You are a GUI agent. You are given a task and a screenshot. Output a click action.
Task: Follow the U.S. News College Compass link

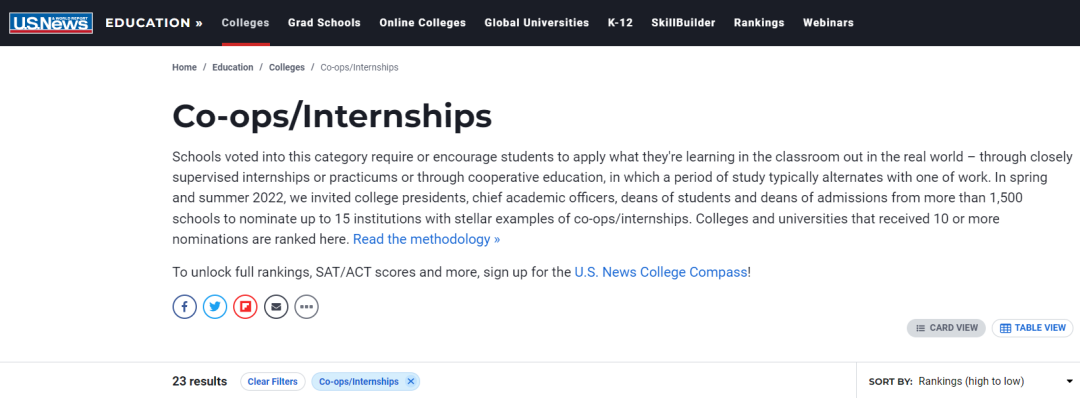click(x=661, y=272)
